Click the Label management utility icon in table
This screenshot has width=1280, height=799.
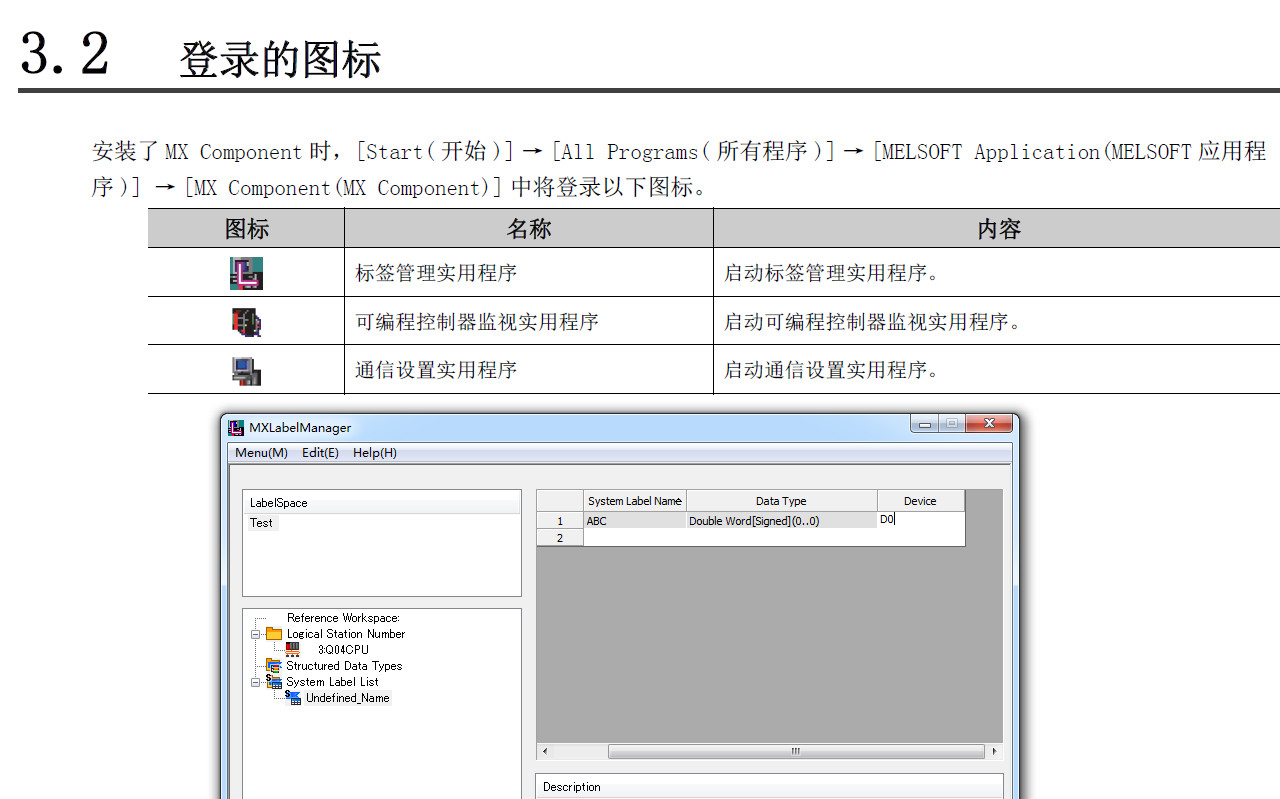pyautogui.click(x=246, y=273)
